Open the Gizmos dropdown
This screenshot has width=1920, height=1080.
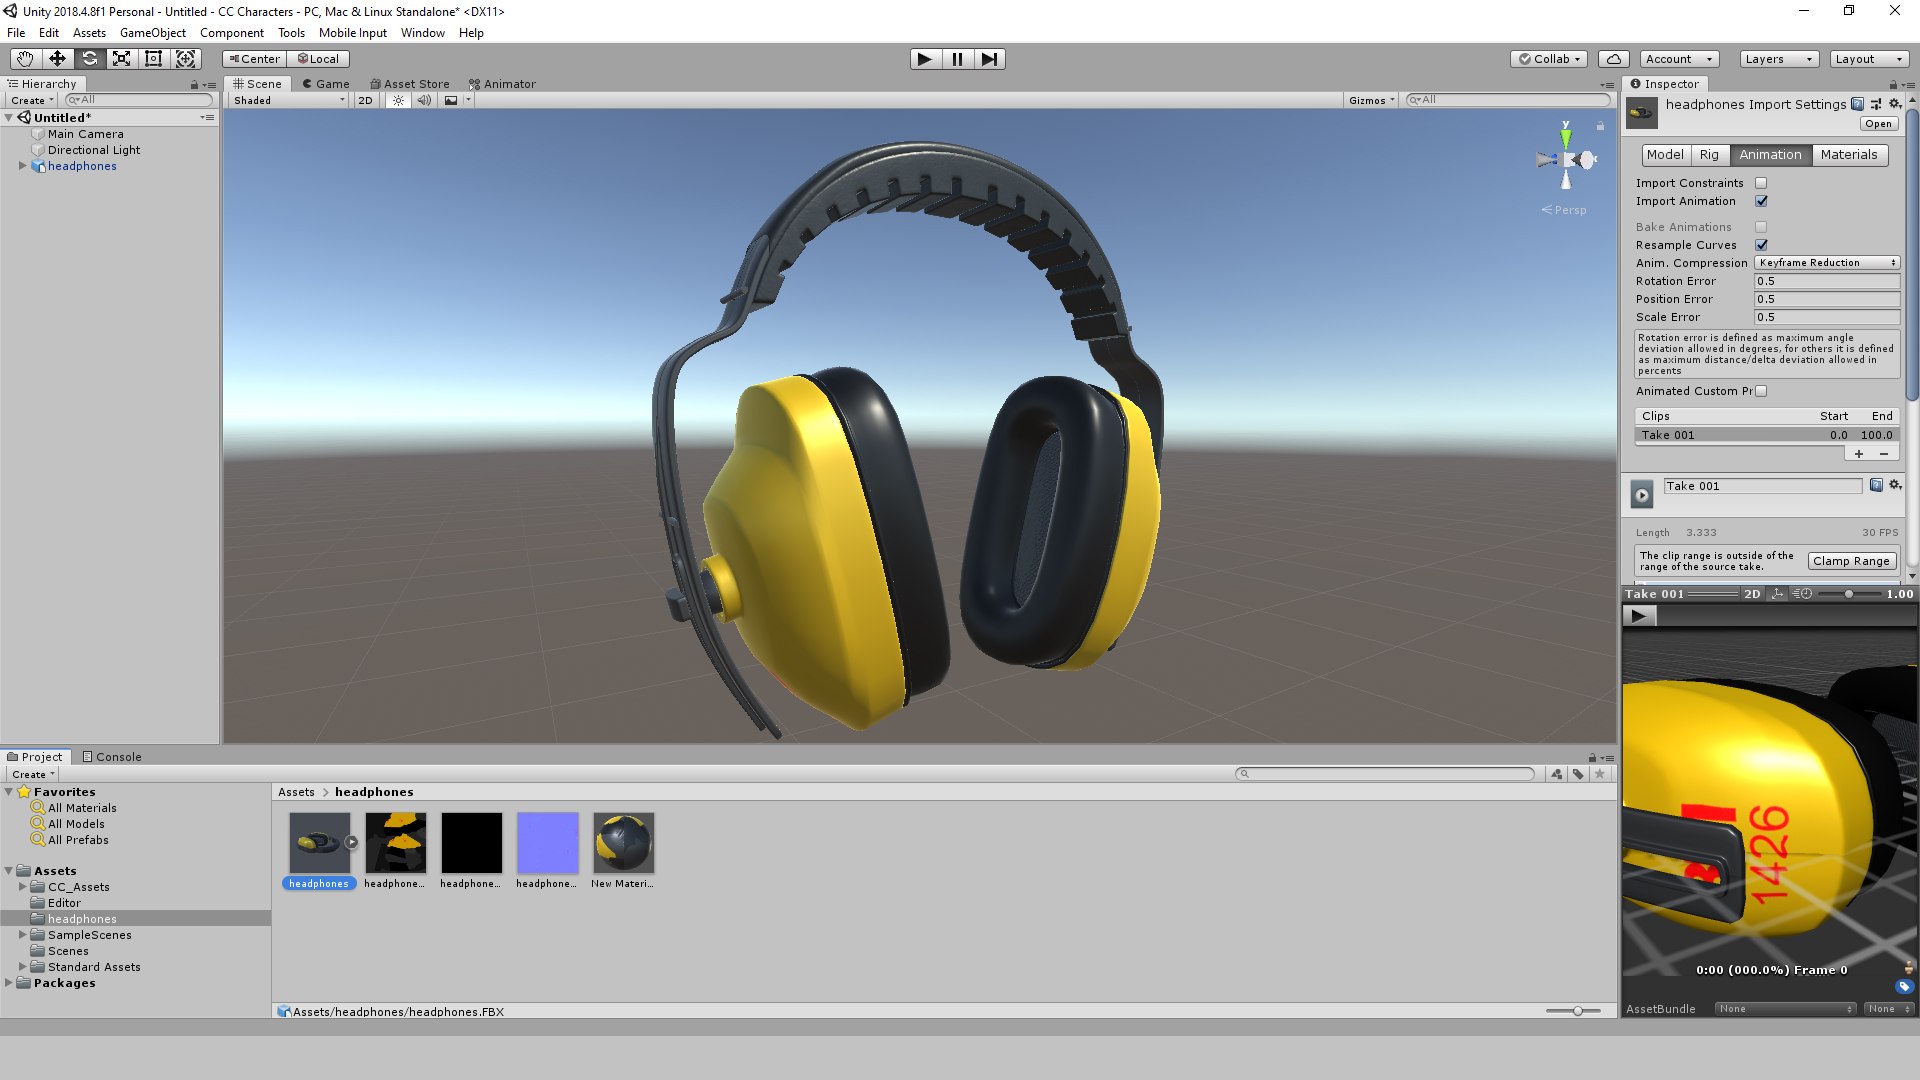tap(1371, 100)
